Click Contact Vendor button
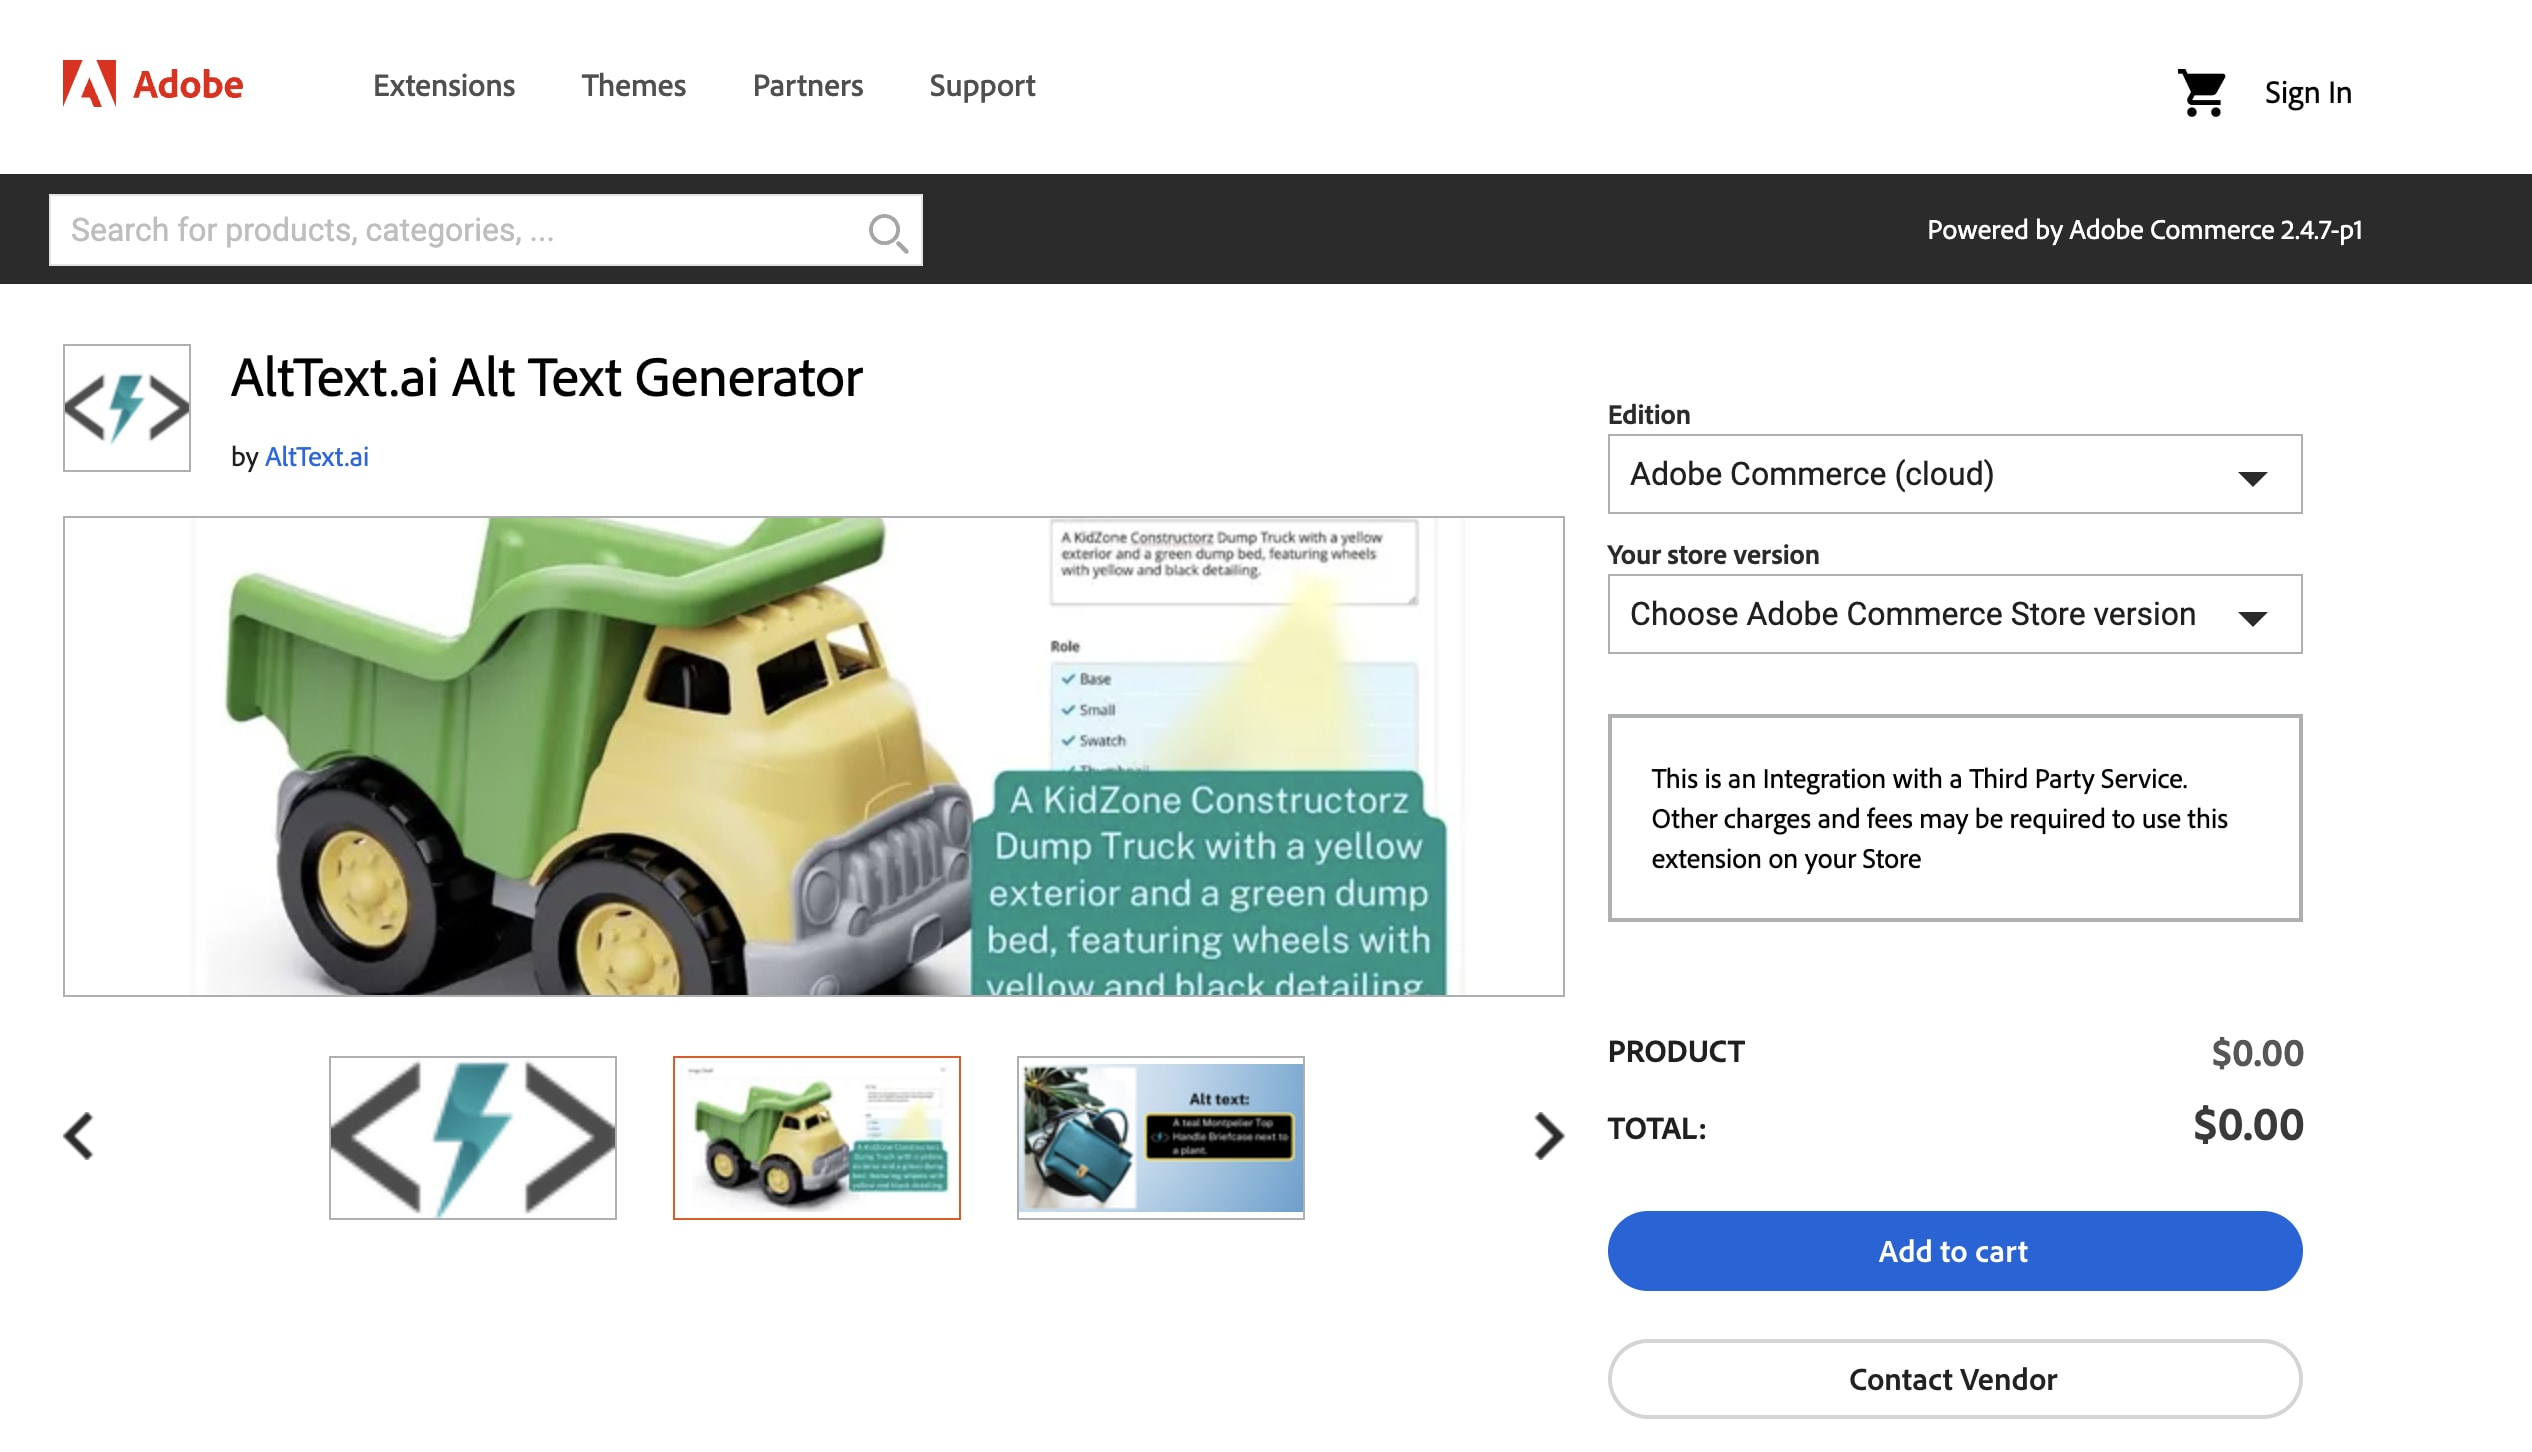The height and width of the screenshot is (1452, 2532). [x=1954, y=1379]
